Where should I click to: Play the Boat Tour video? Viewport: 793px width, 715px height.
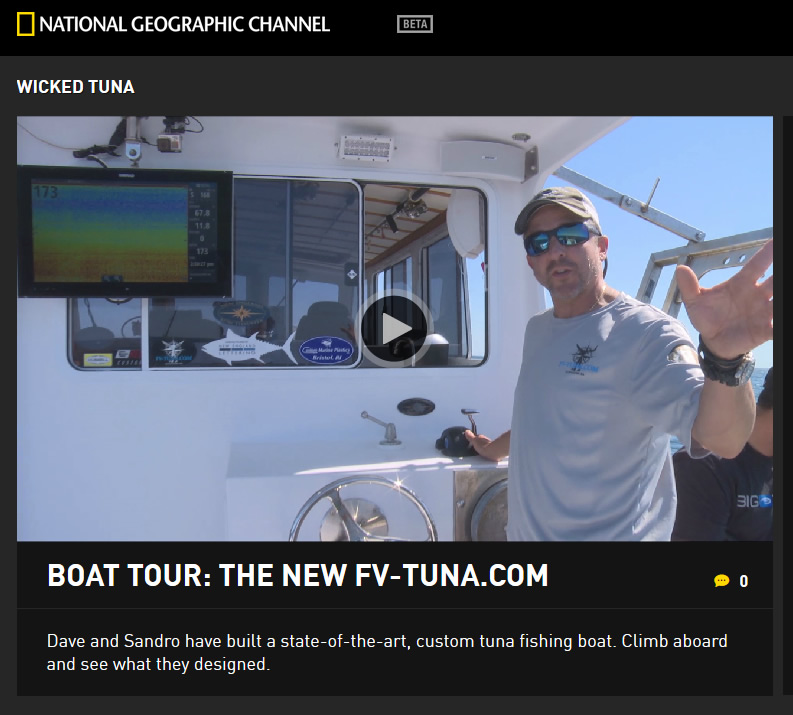pos(394,329)
